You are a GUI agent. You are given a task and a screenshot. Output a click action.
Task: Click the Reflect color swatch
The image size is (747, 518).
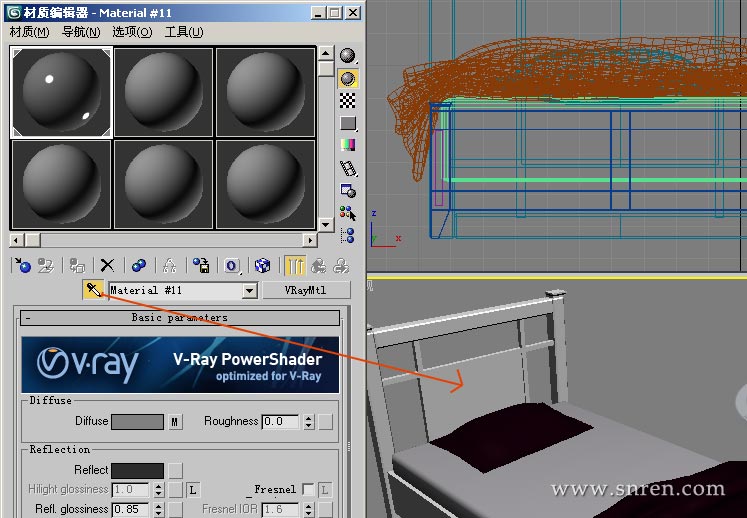click(137, 470)
